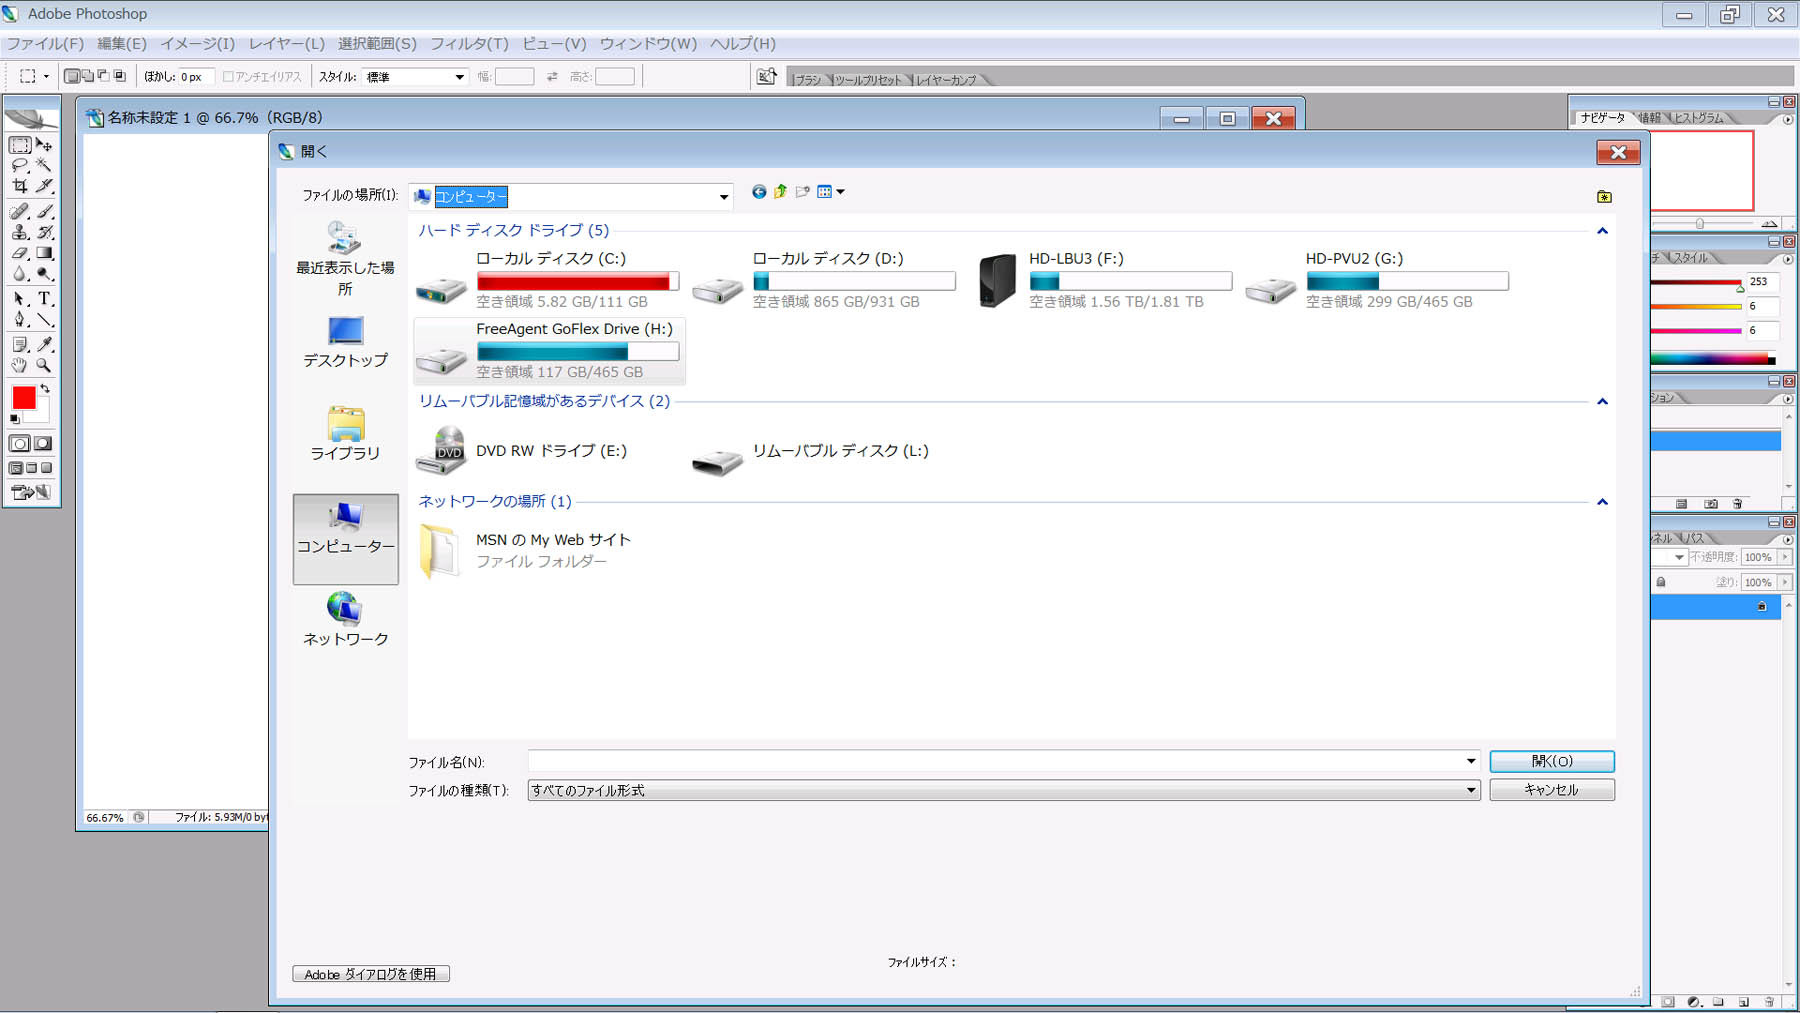
Task: Toggle Standard edit mode in toolbox
Action: tap(20, 444)
